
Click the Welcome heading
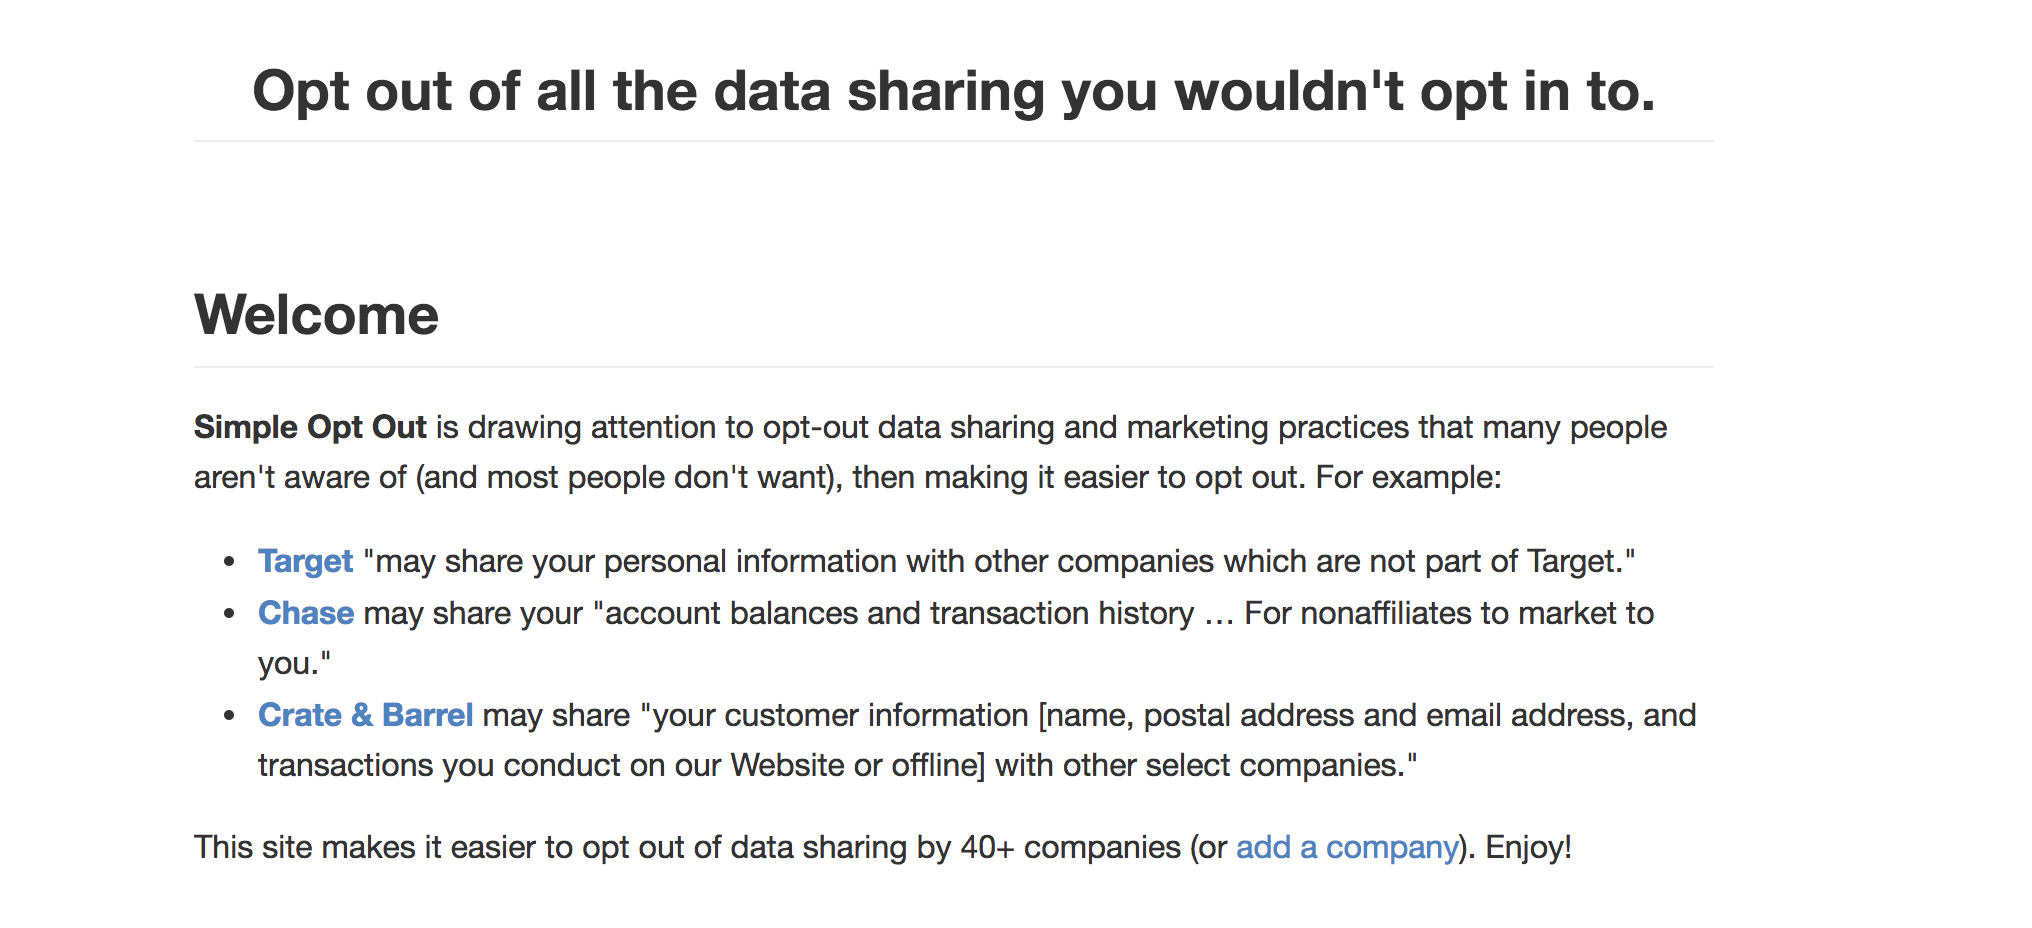coord(316,315)
